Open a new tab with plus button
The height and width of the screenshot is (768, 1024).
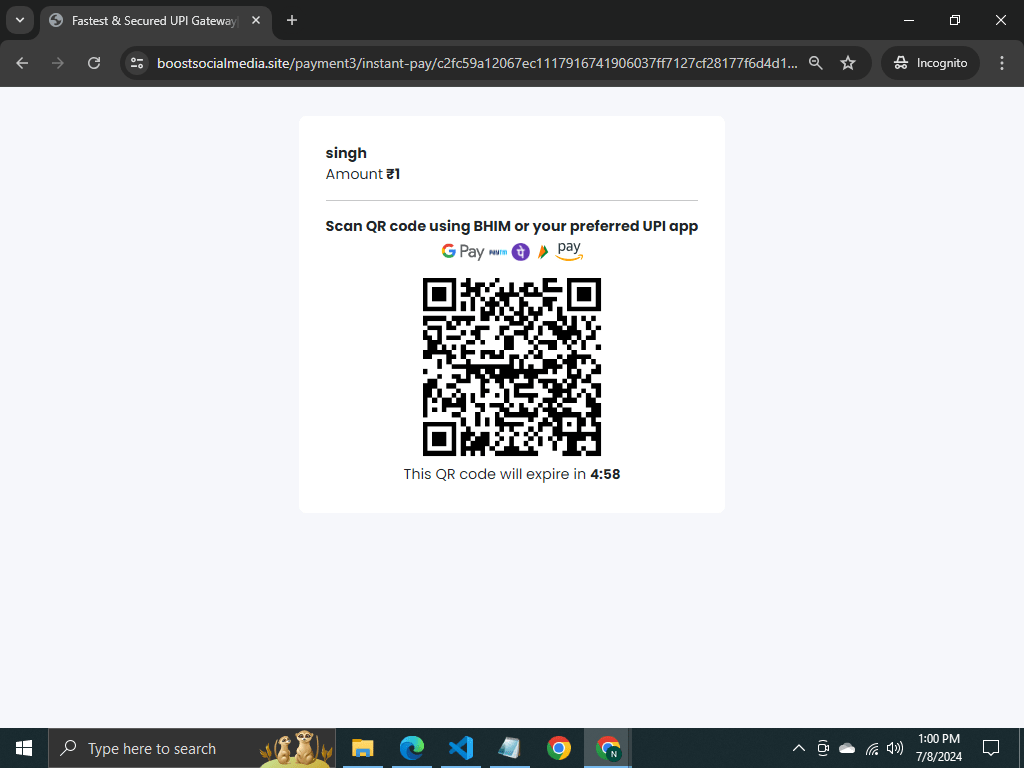(x=292, y=20)
